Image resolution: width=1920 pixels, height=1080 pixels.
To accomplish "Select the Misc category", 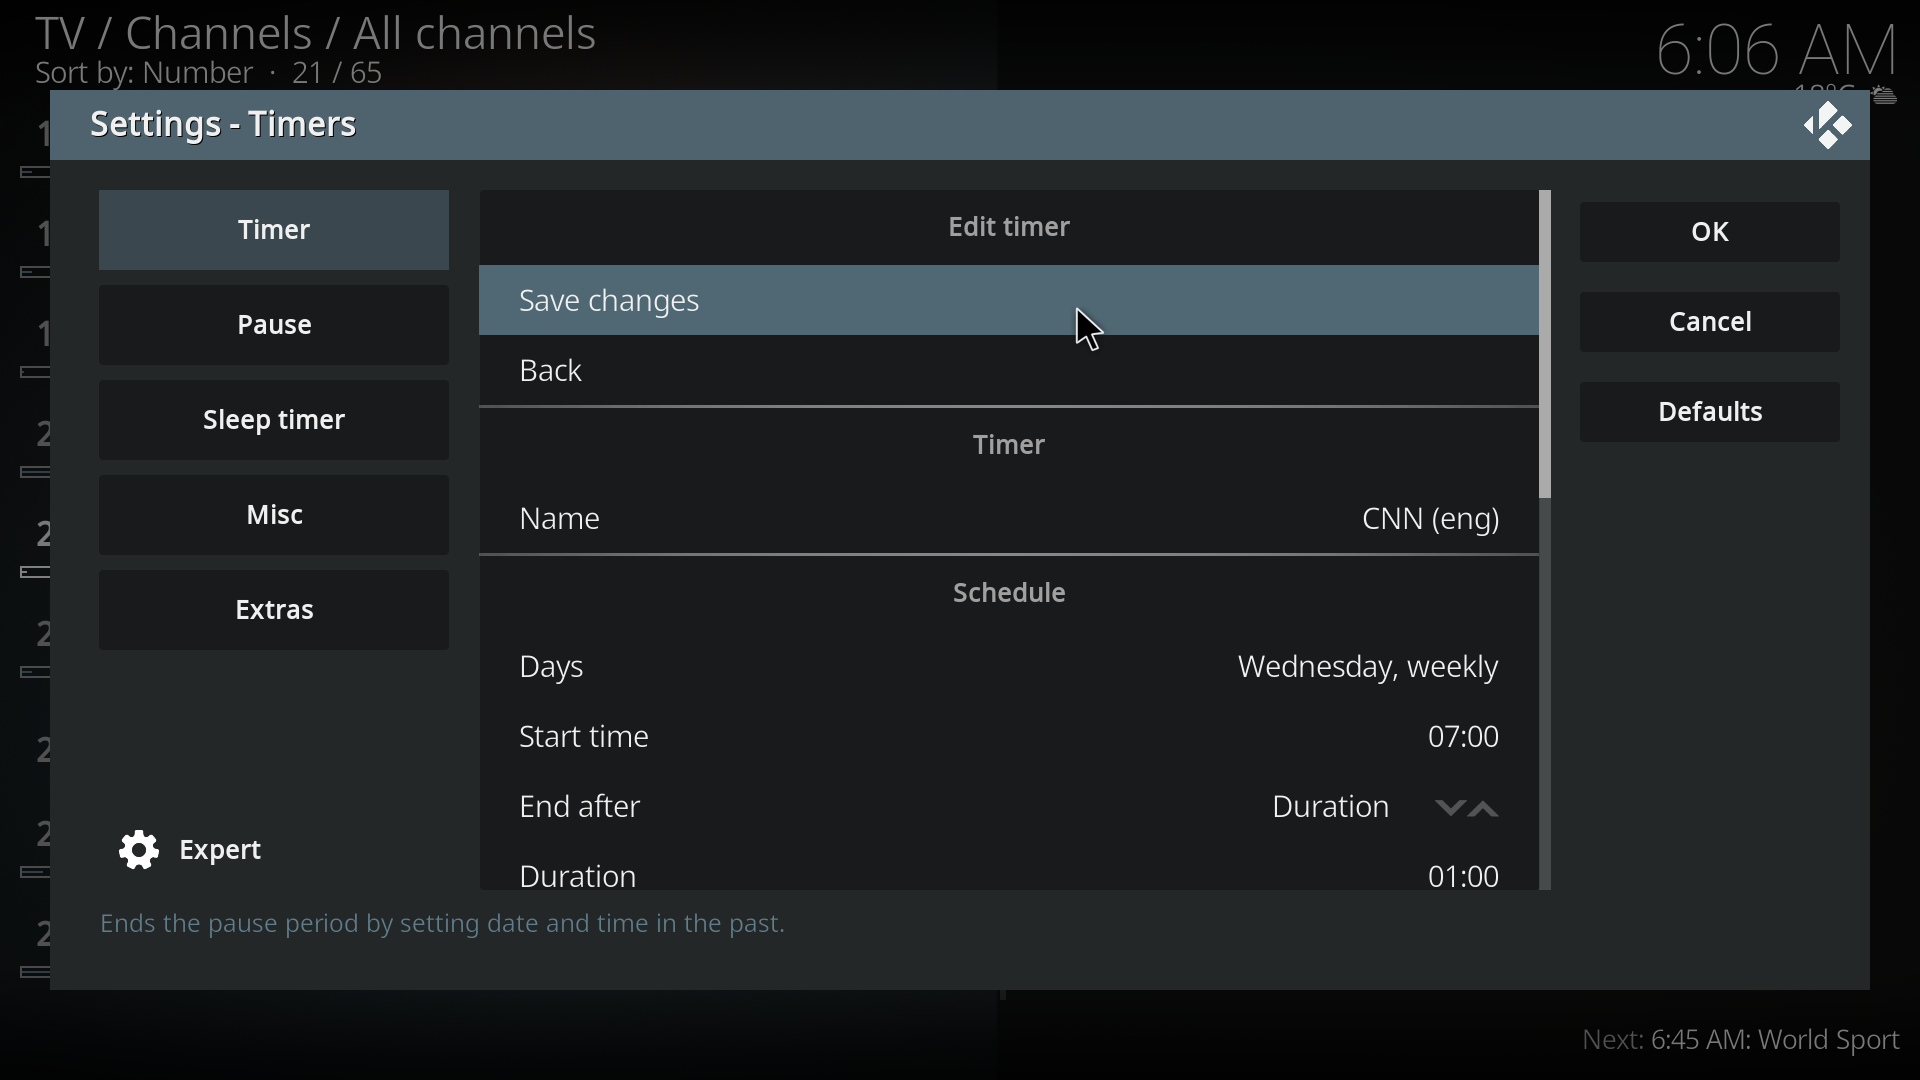I will (x=274, y=516).
